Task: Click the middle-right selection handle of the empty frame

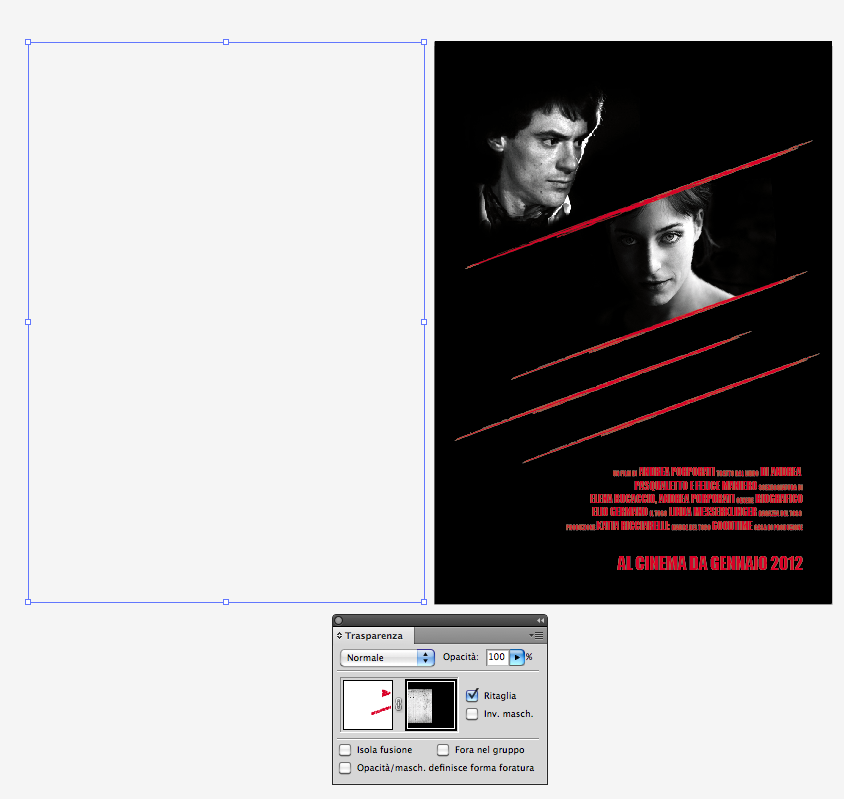Action: [424, 322]
